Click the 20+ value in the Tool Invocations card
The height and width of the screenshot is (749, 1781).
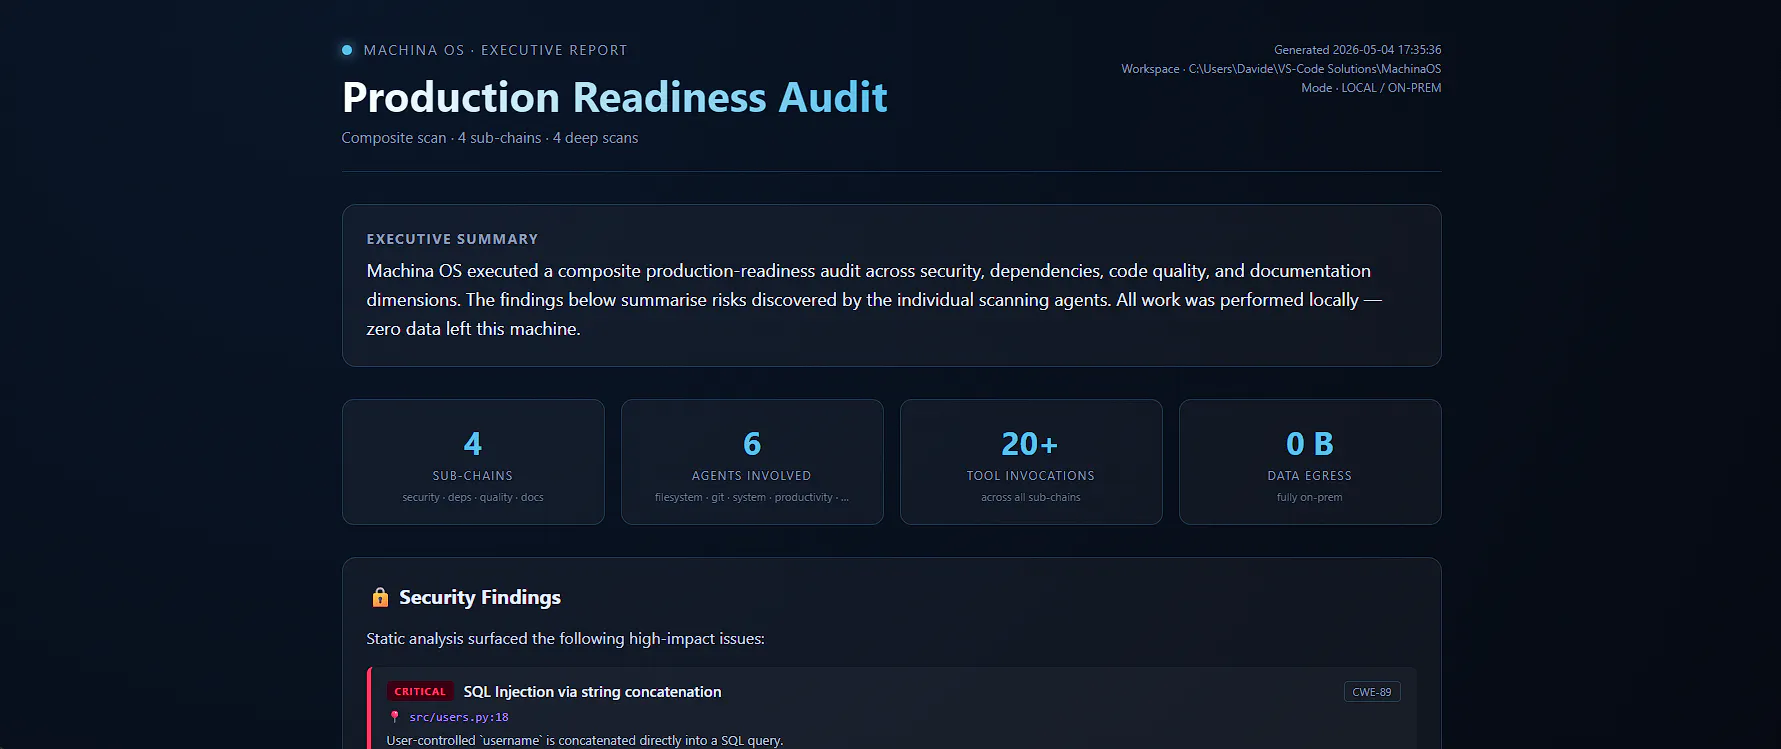click(1030, 444)
